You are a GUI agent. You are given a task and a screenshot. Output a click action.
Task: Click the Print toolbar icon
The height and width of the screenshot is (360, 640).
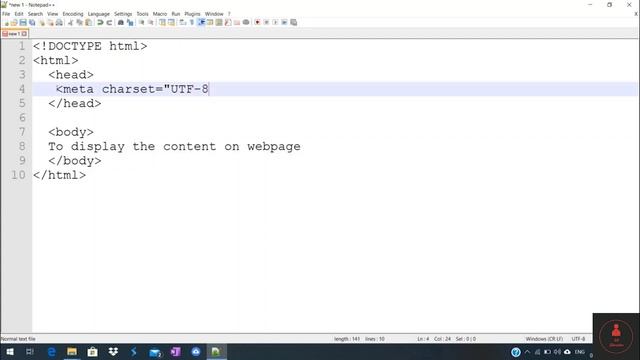point(59,22)
